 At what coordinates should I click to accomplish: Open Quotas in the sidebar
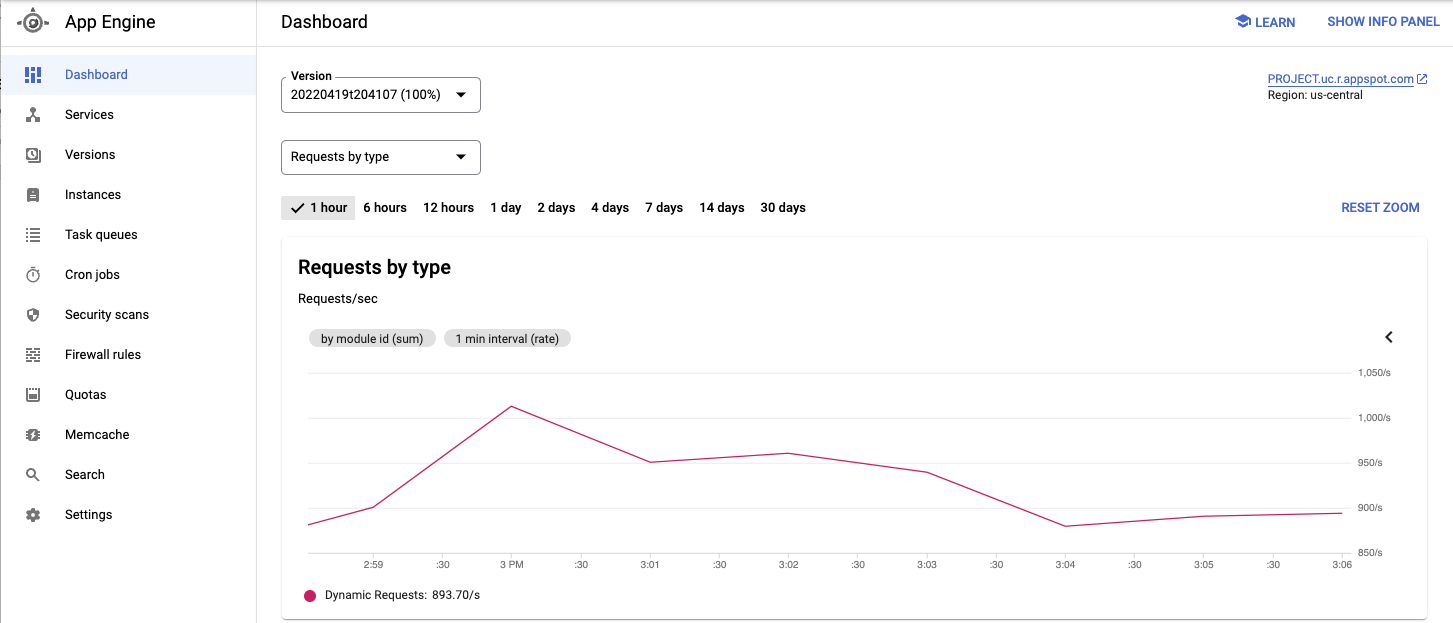point(128,395)
